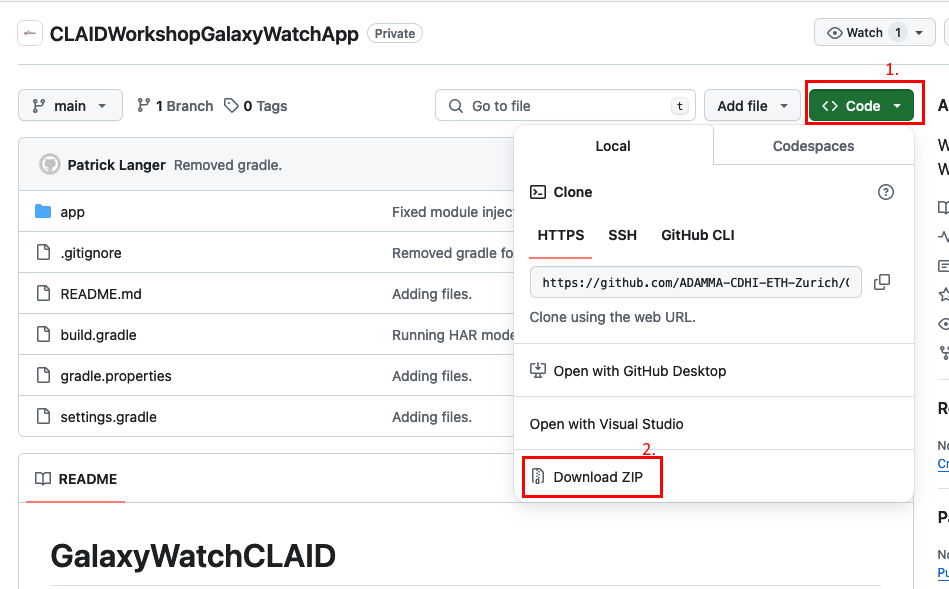The height and width of the screenshot is (589, 949).
Task: Click the Clone help question mark icon
Action: coord(885,192)
